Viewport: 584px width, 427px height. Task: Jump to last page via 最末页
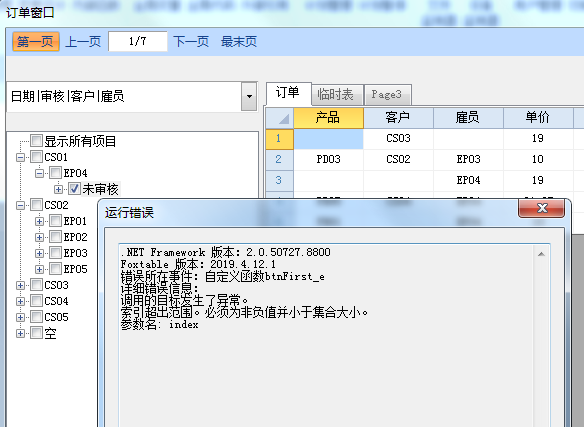click(239, 41)
